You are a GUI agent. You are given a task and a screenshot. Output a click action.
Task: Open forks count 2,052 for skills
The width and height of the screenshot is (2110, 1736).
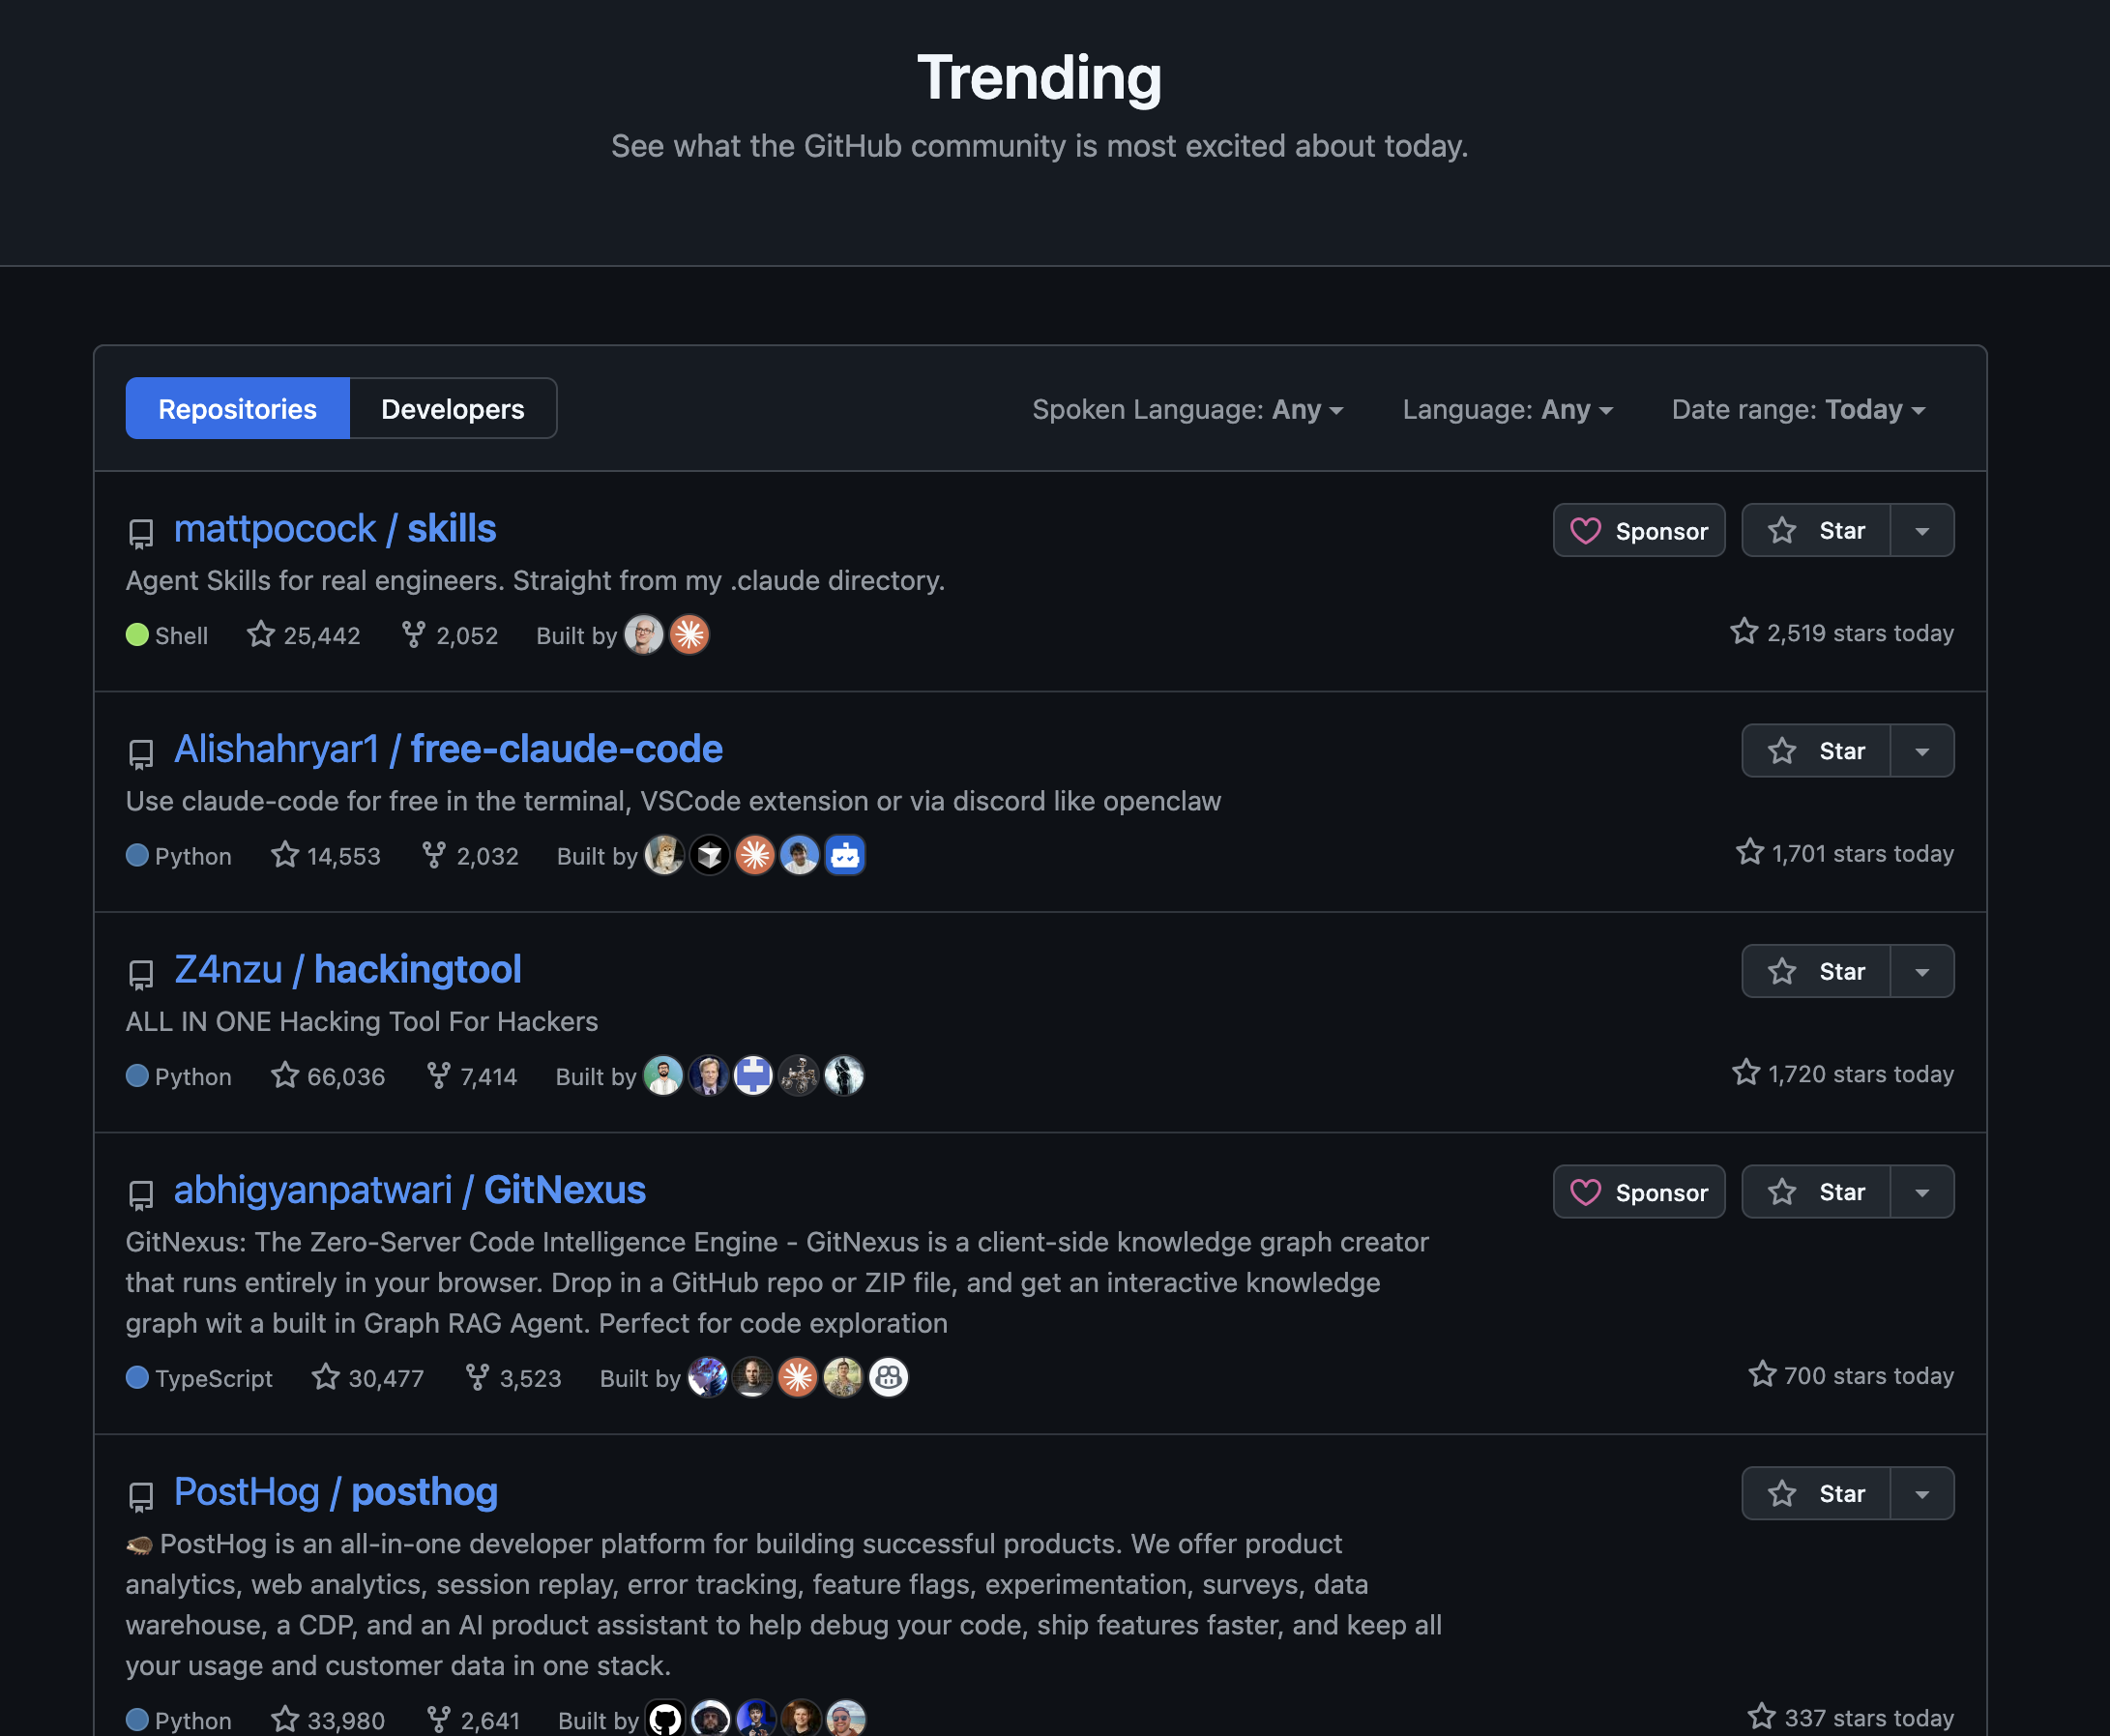pos(450,635)
